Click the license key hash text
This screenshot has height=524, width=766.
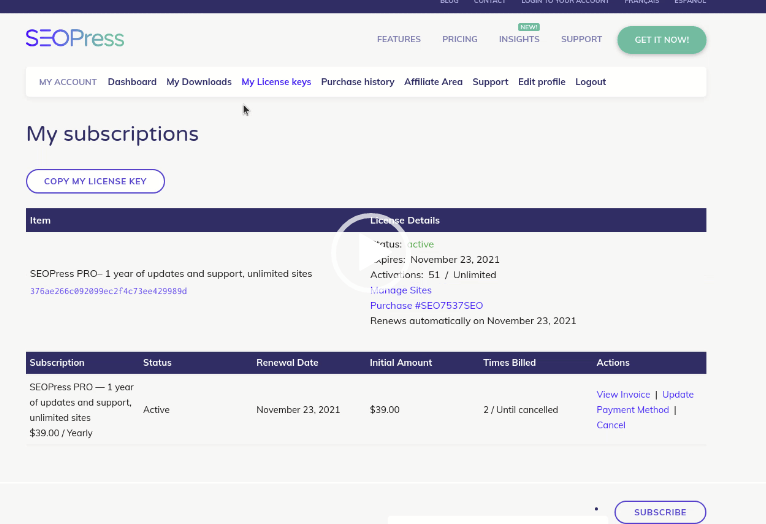click(x=108, y=291)
